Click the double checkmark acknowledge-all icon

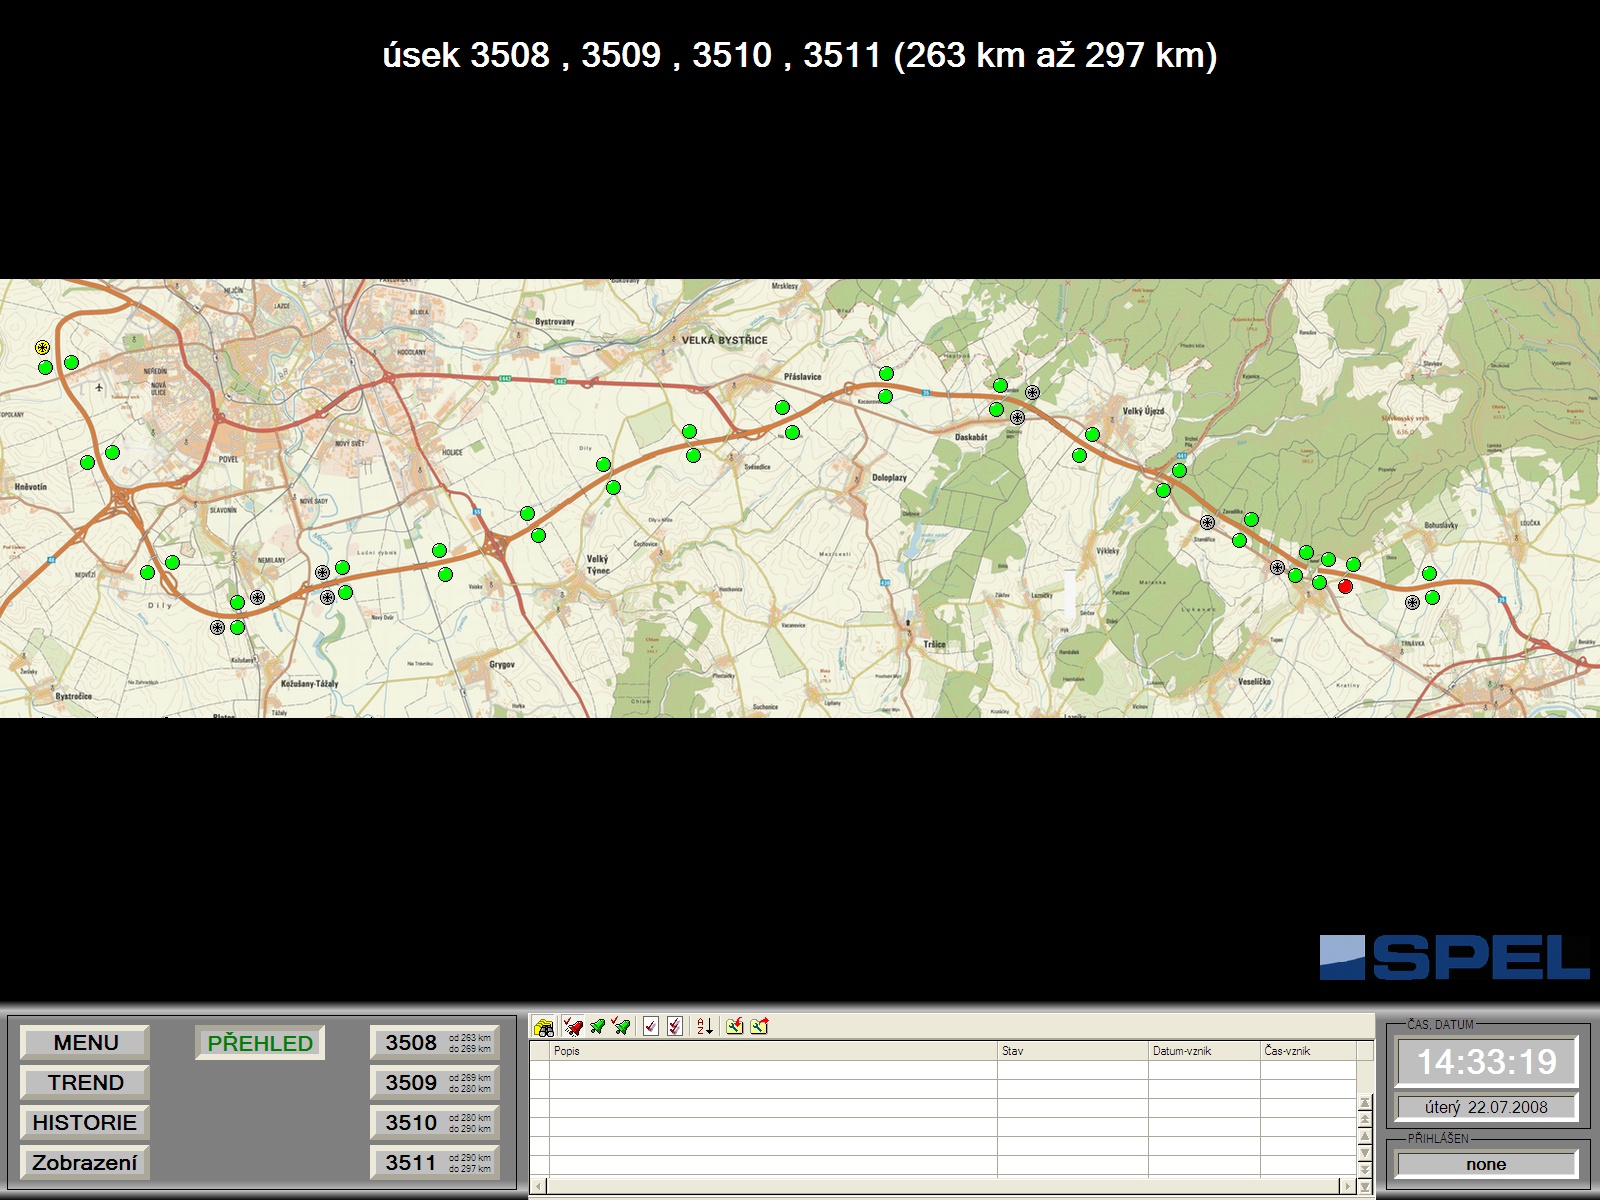[676, 1027]
